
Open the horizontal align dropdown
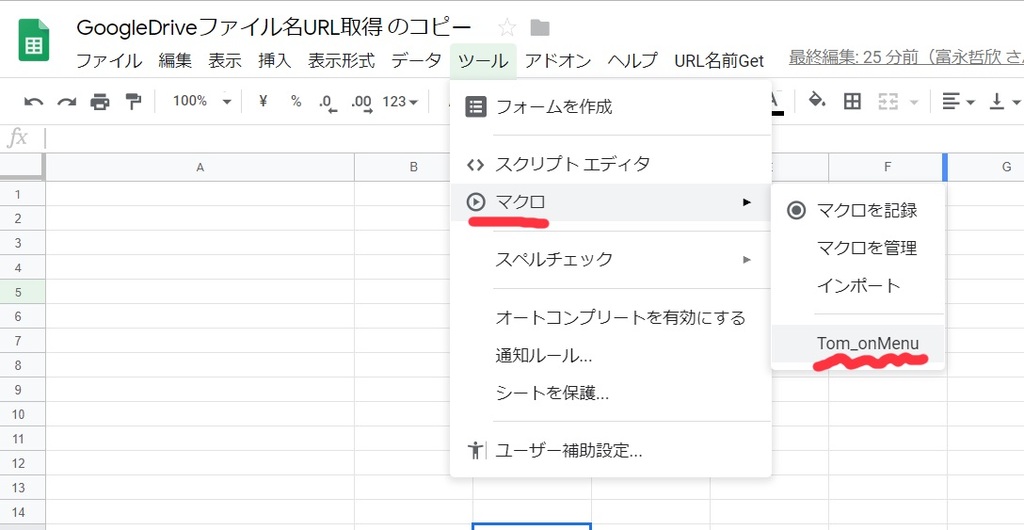pos(959,102)
